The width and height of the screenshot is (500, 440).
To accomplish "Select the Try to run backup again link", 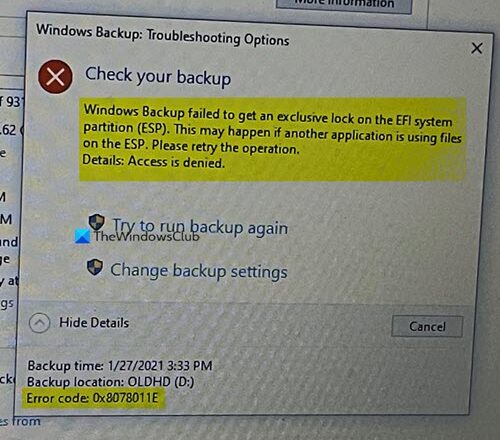I will point(200,227).
